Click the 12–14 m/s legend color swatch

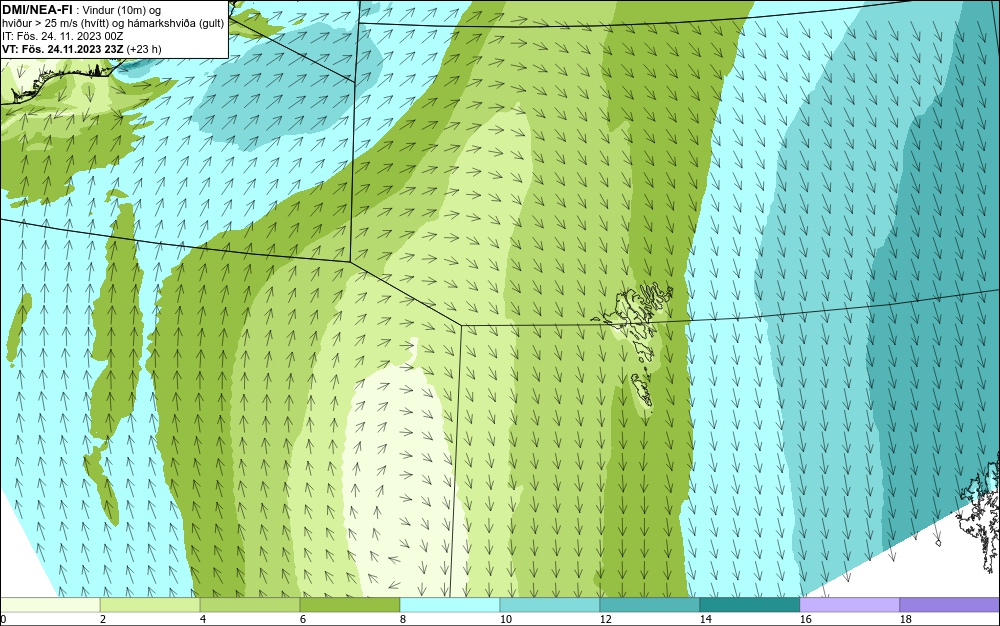click(x=649, y=605)
